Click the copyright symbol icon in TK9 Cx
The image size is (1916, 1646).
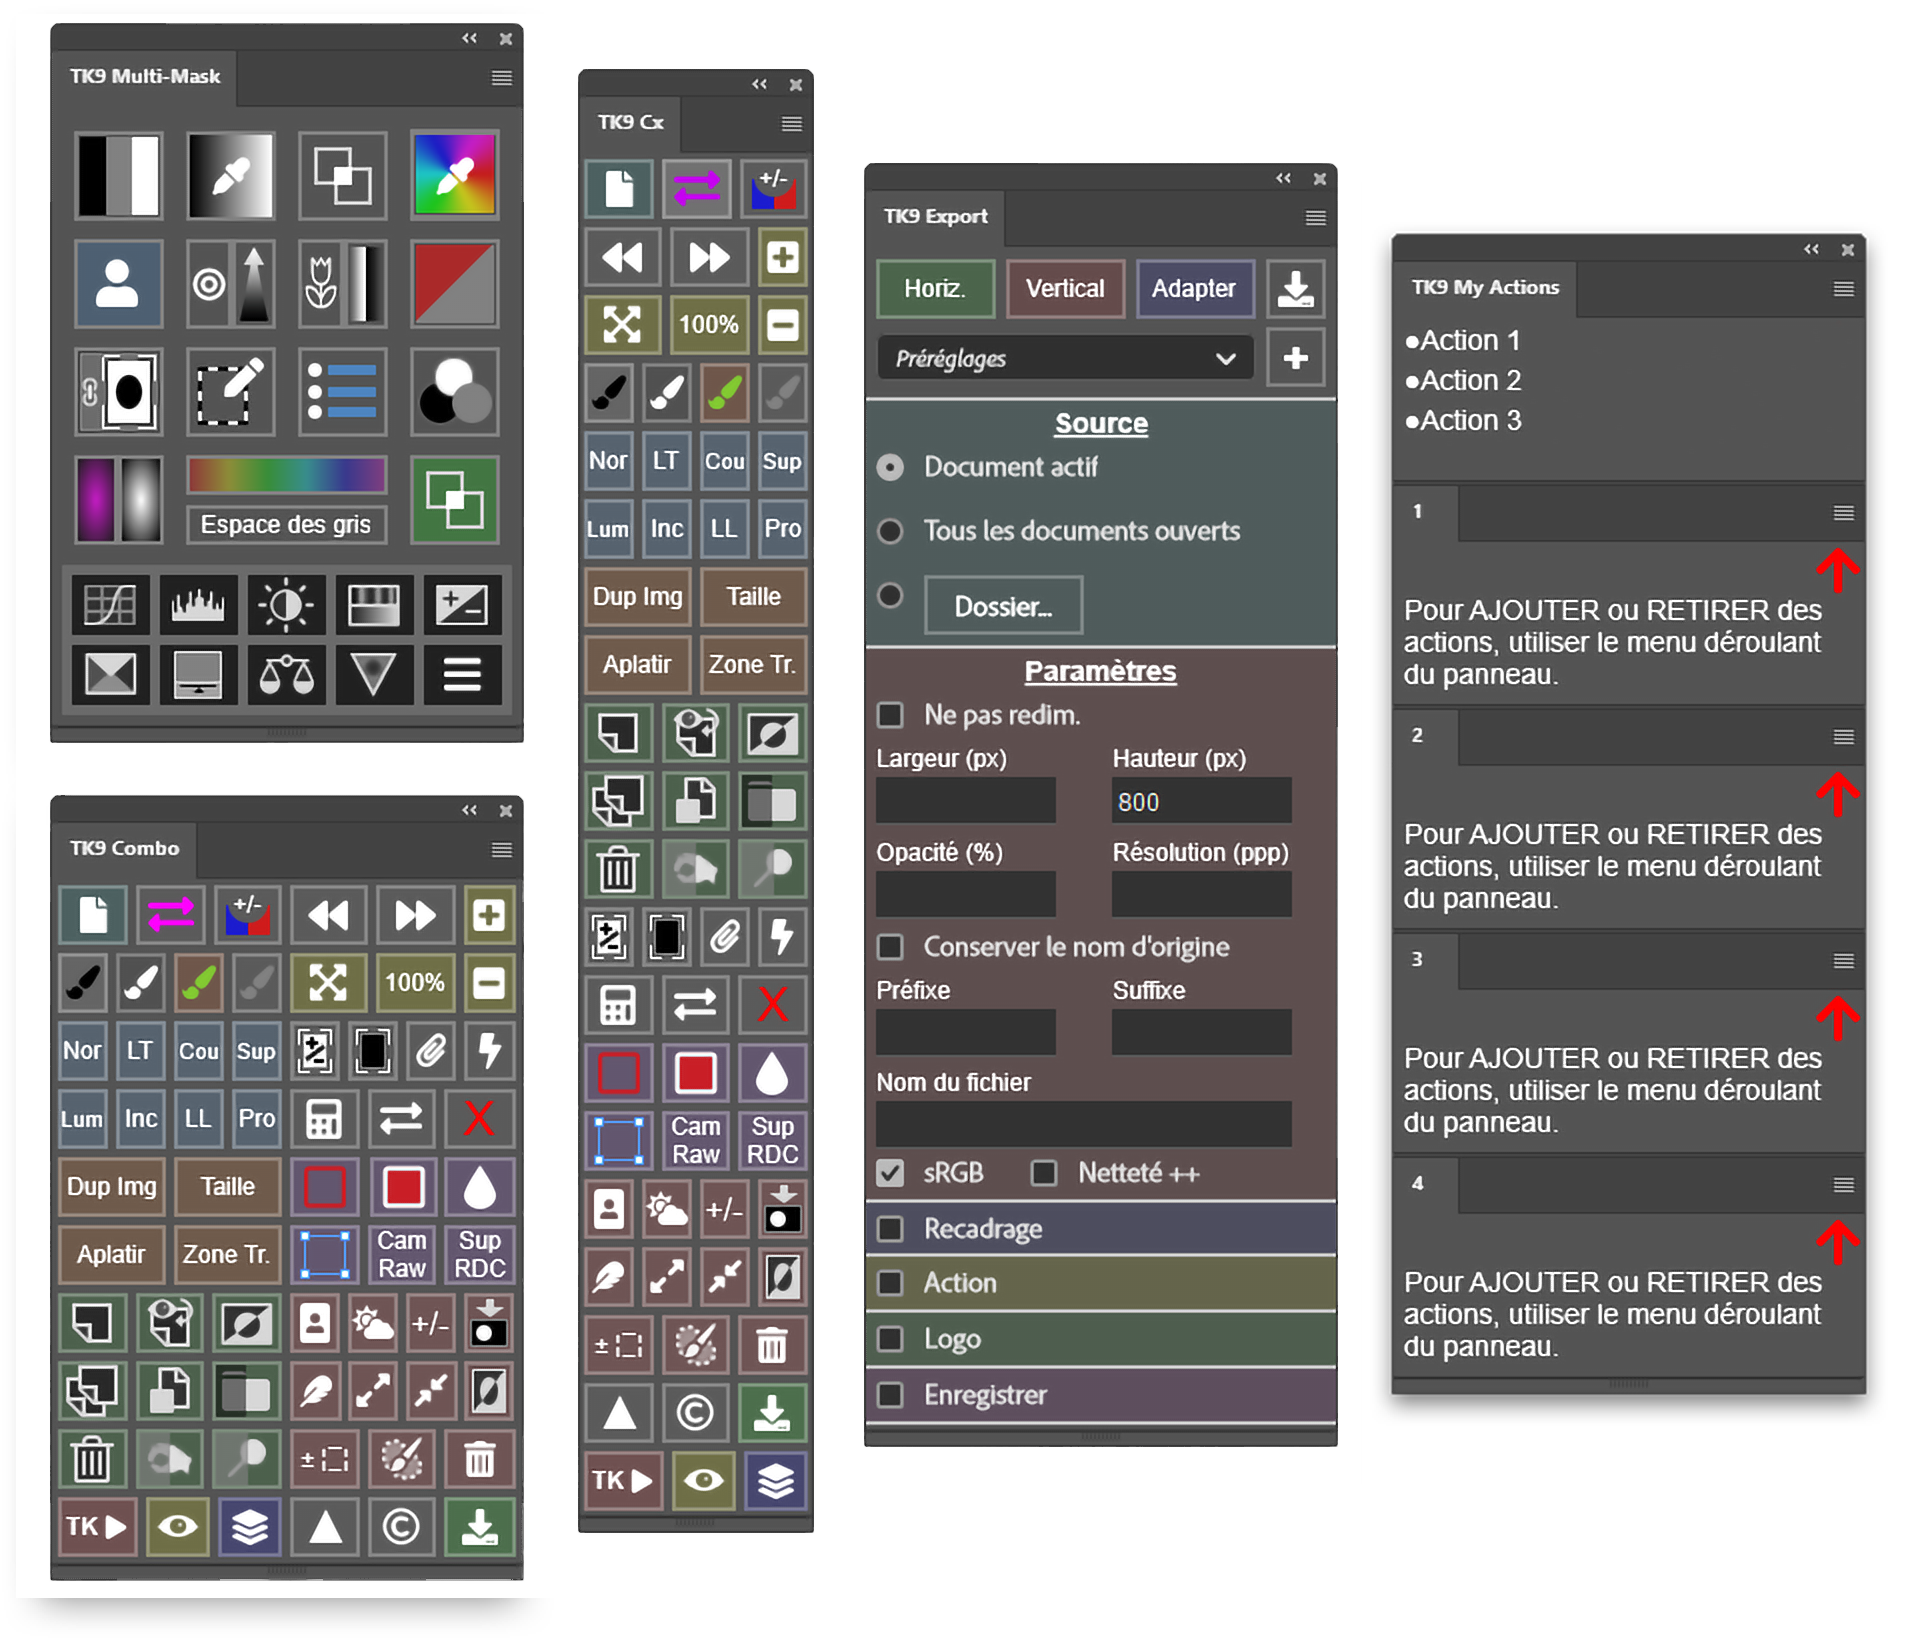pos(695,1412)
